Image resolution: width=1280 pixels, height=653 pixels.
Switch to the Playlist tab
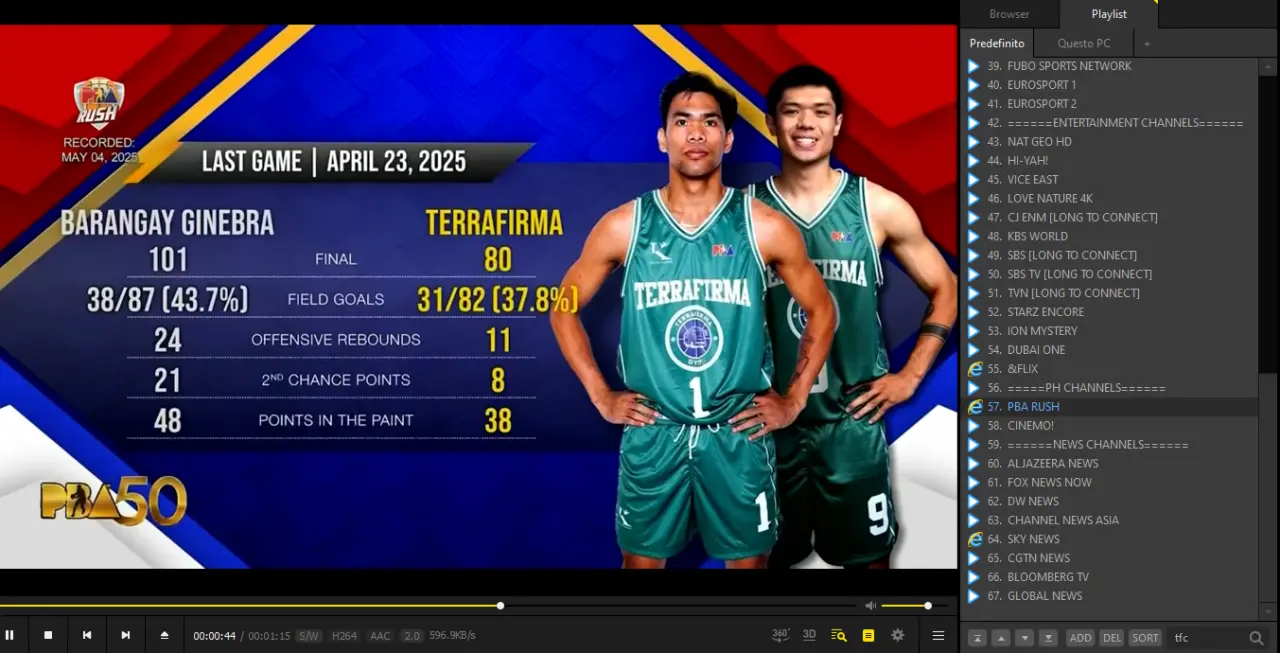tap(1109, 14)
